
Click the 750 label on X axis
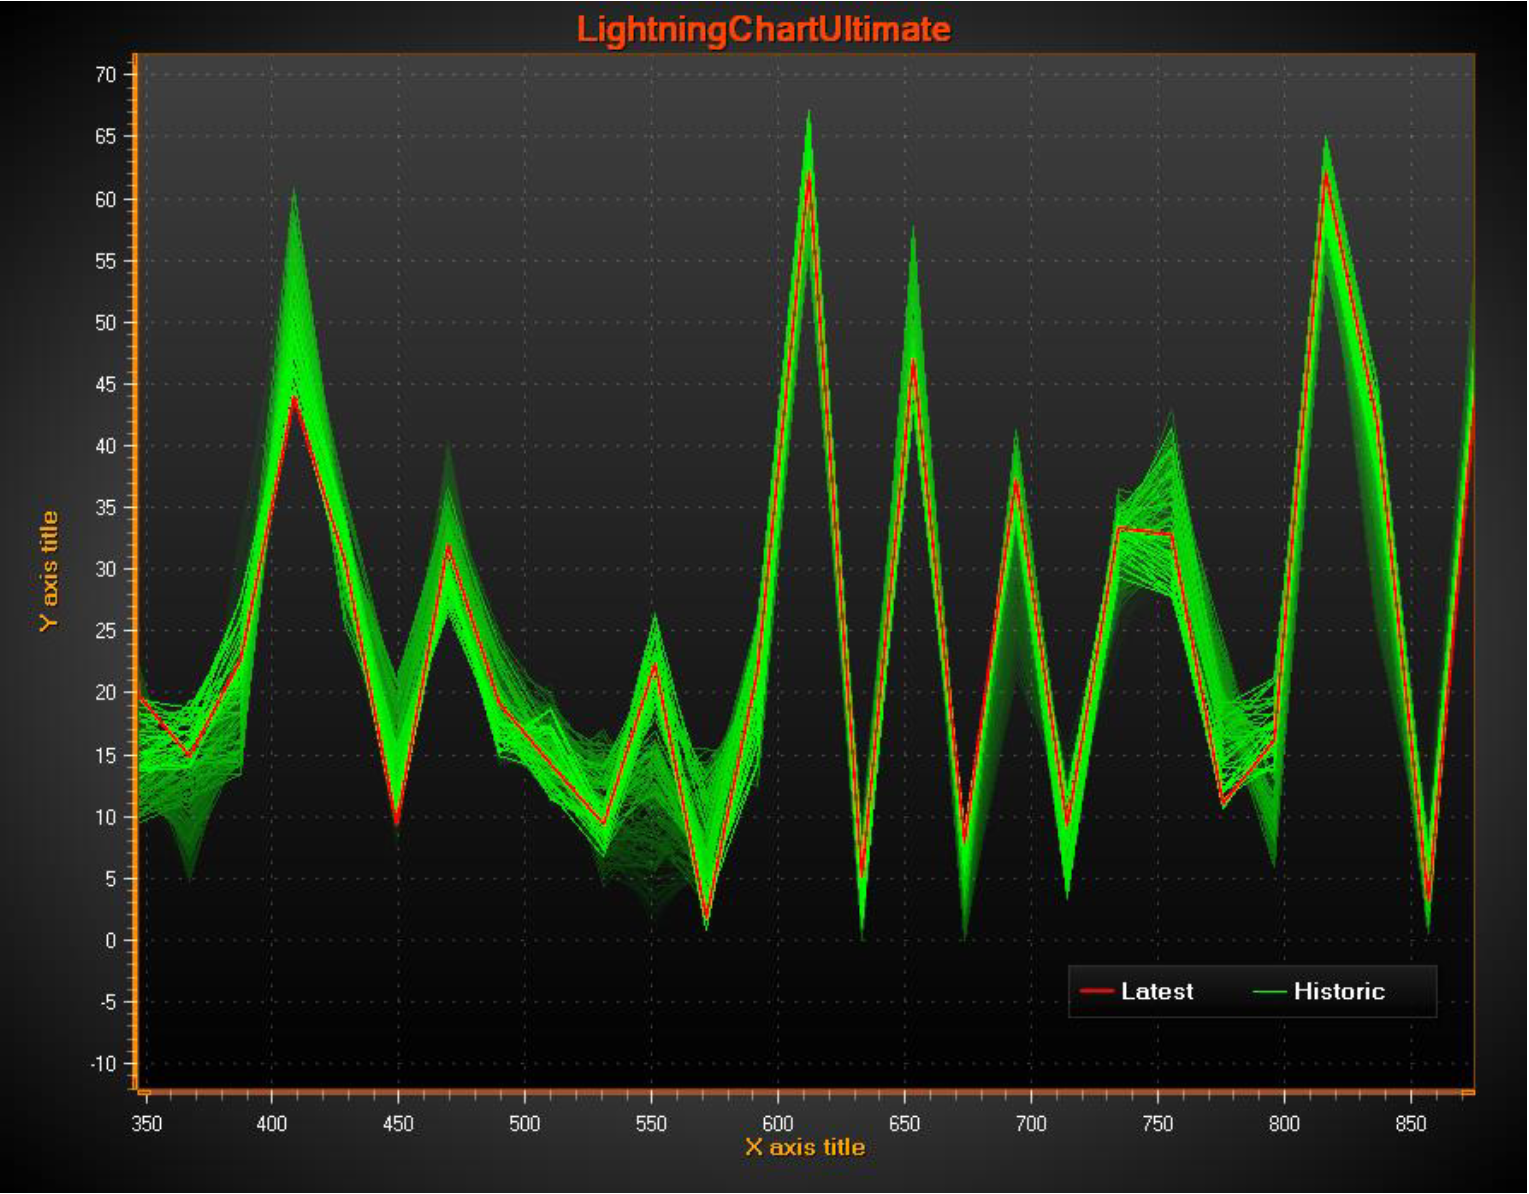click(x=1157, y=1123)
